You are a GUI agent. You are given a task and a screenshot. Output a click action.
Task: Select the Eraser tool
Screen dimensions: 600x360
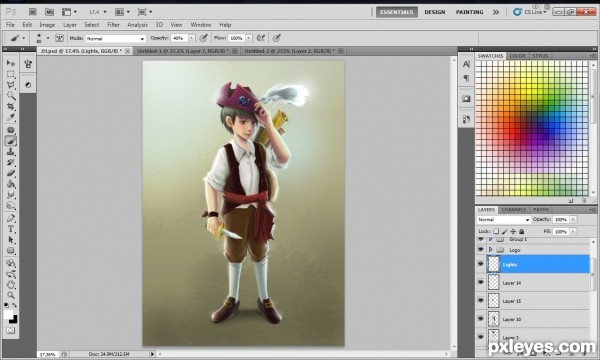click(x=11, y=173)
